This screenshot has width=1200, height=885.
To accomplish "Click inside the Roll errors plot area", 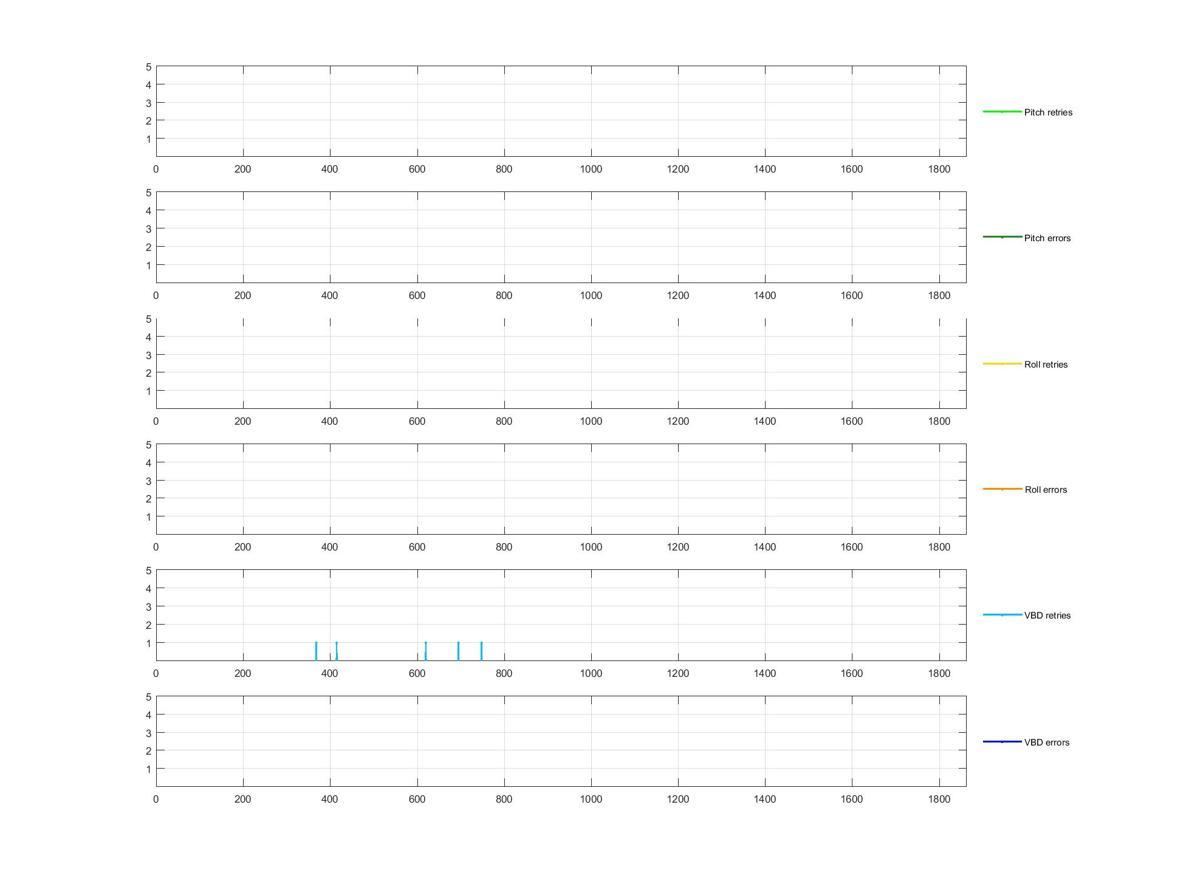I will [x=561, y=489].
